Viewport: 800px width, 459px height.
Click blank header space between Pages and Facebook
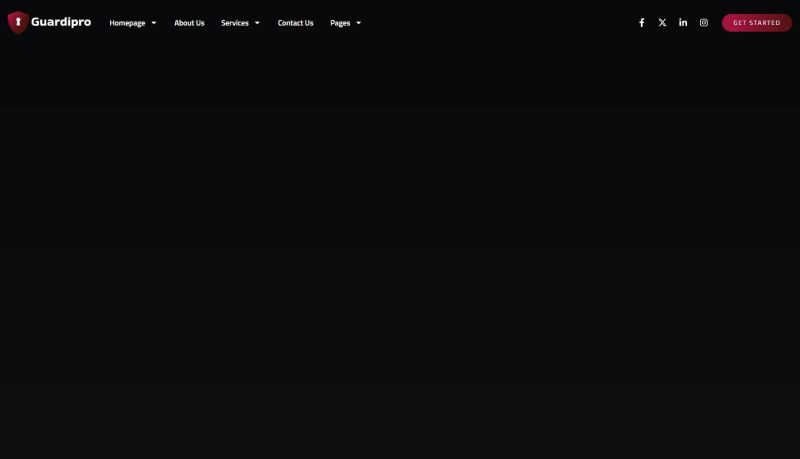[500, 23]
